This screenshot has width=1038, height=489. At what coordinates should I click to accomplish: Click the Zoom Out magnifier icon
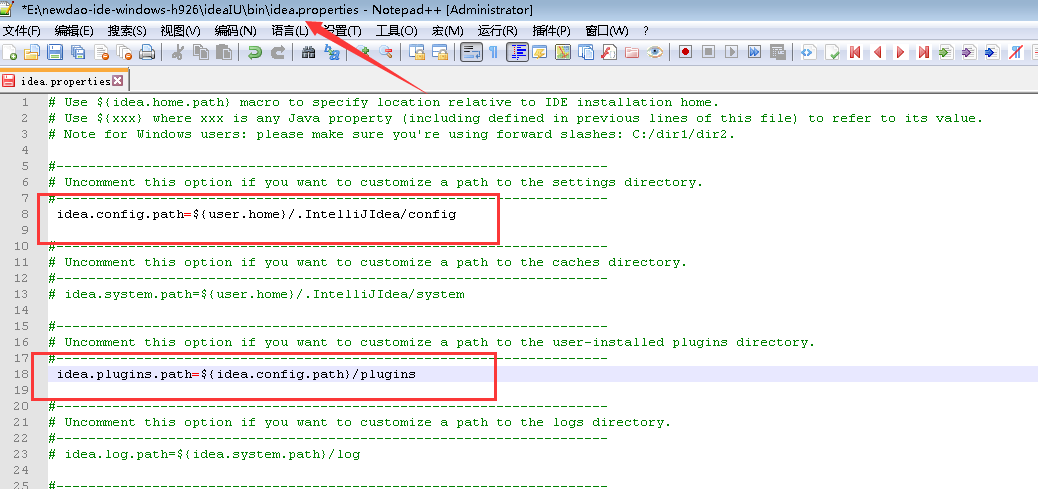point(385,52)
